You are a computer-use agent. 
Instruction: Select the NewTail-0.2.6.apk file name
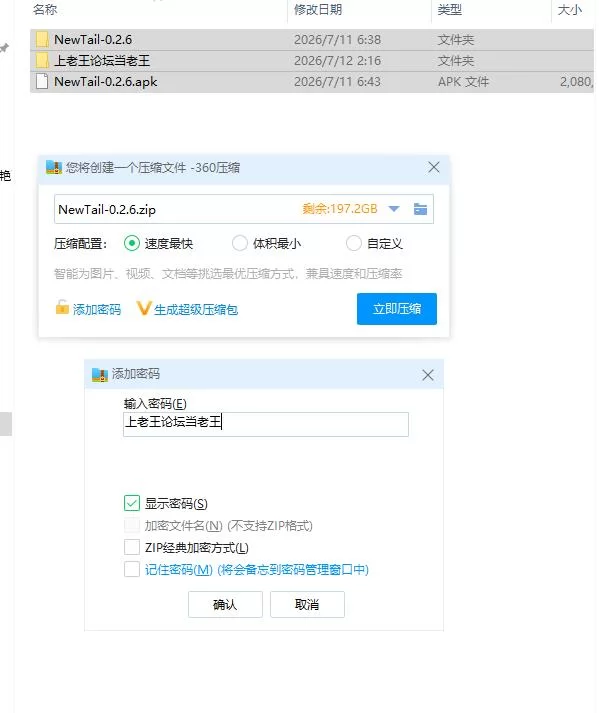(x=106, y=81)
